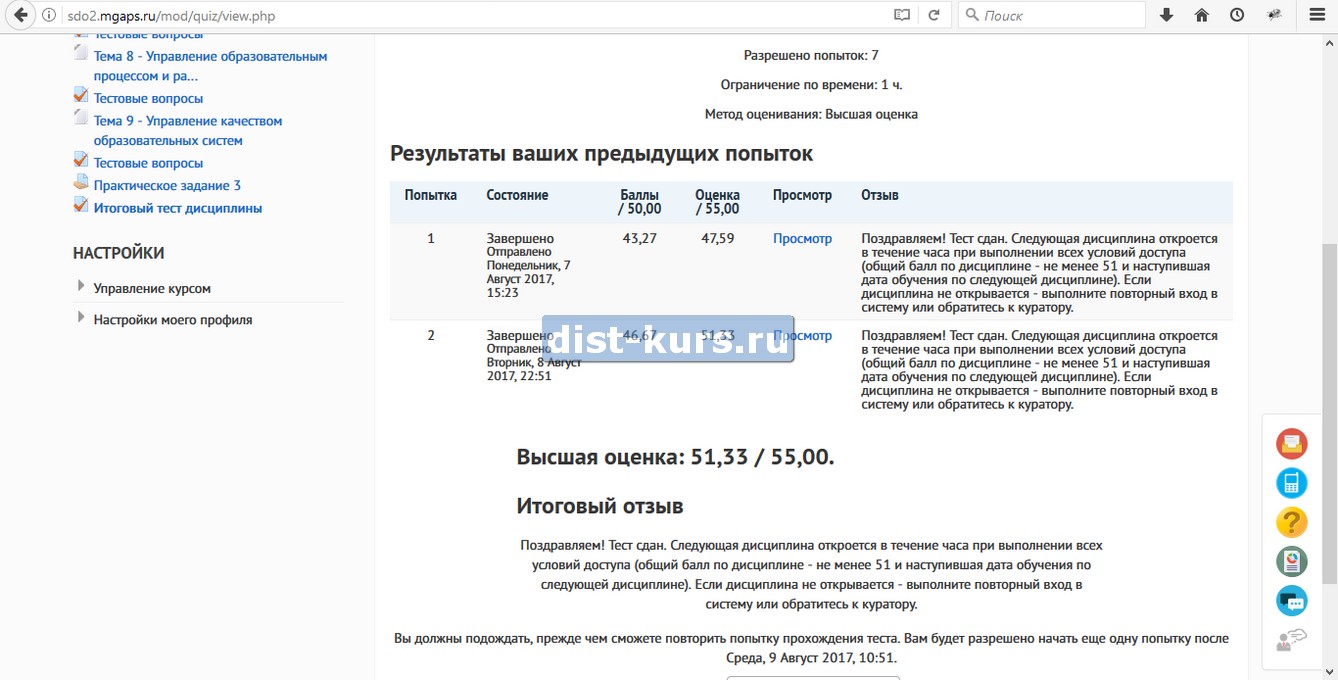Viewport: 1338px width, 680px height.
Task: Click Ограничение по времени: 1 ч. text
Action: 811,85
